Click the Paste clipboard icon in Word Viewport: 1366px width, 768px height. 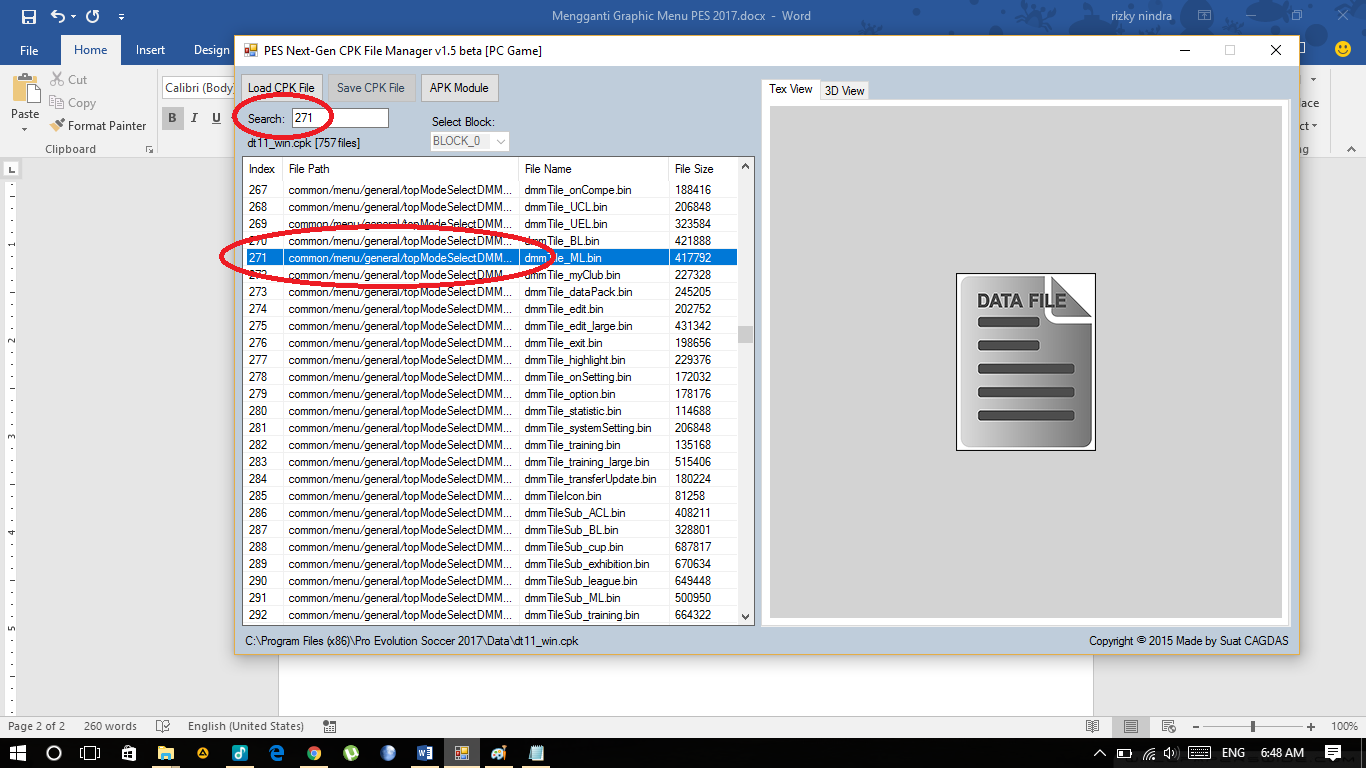point(25,88)
